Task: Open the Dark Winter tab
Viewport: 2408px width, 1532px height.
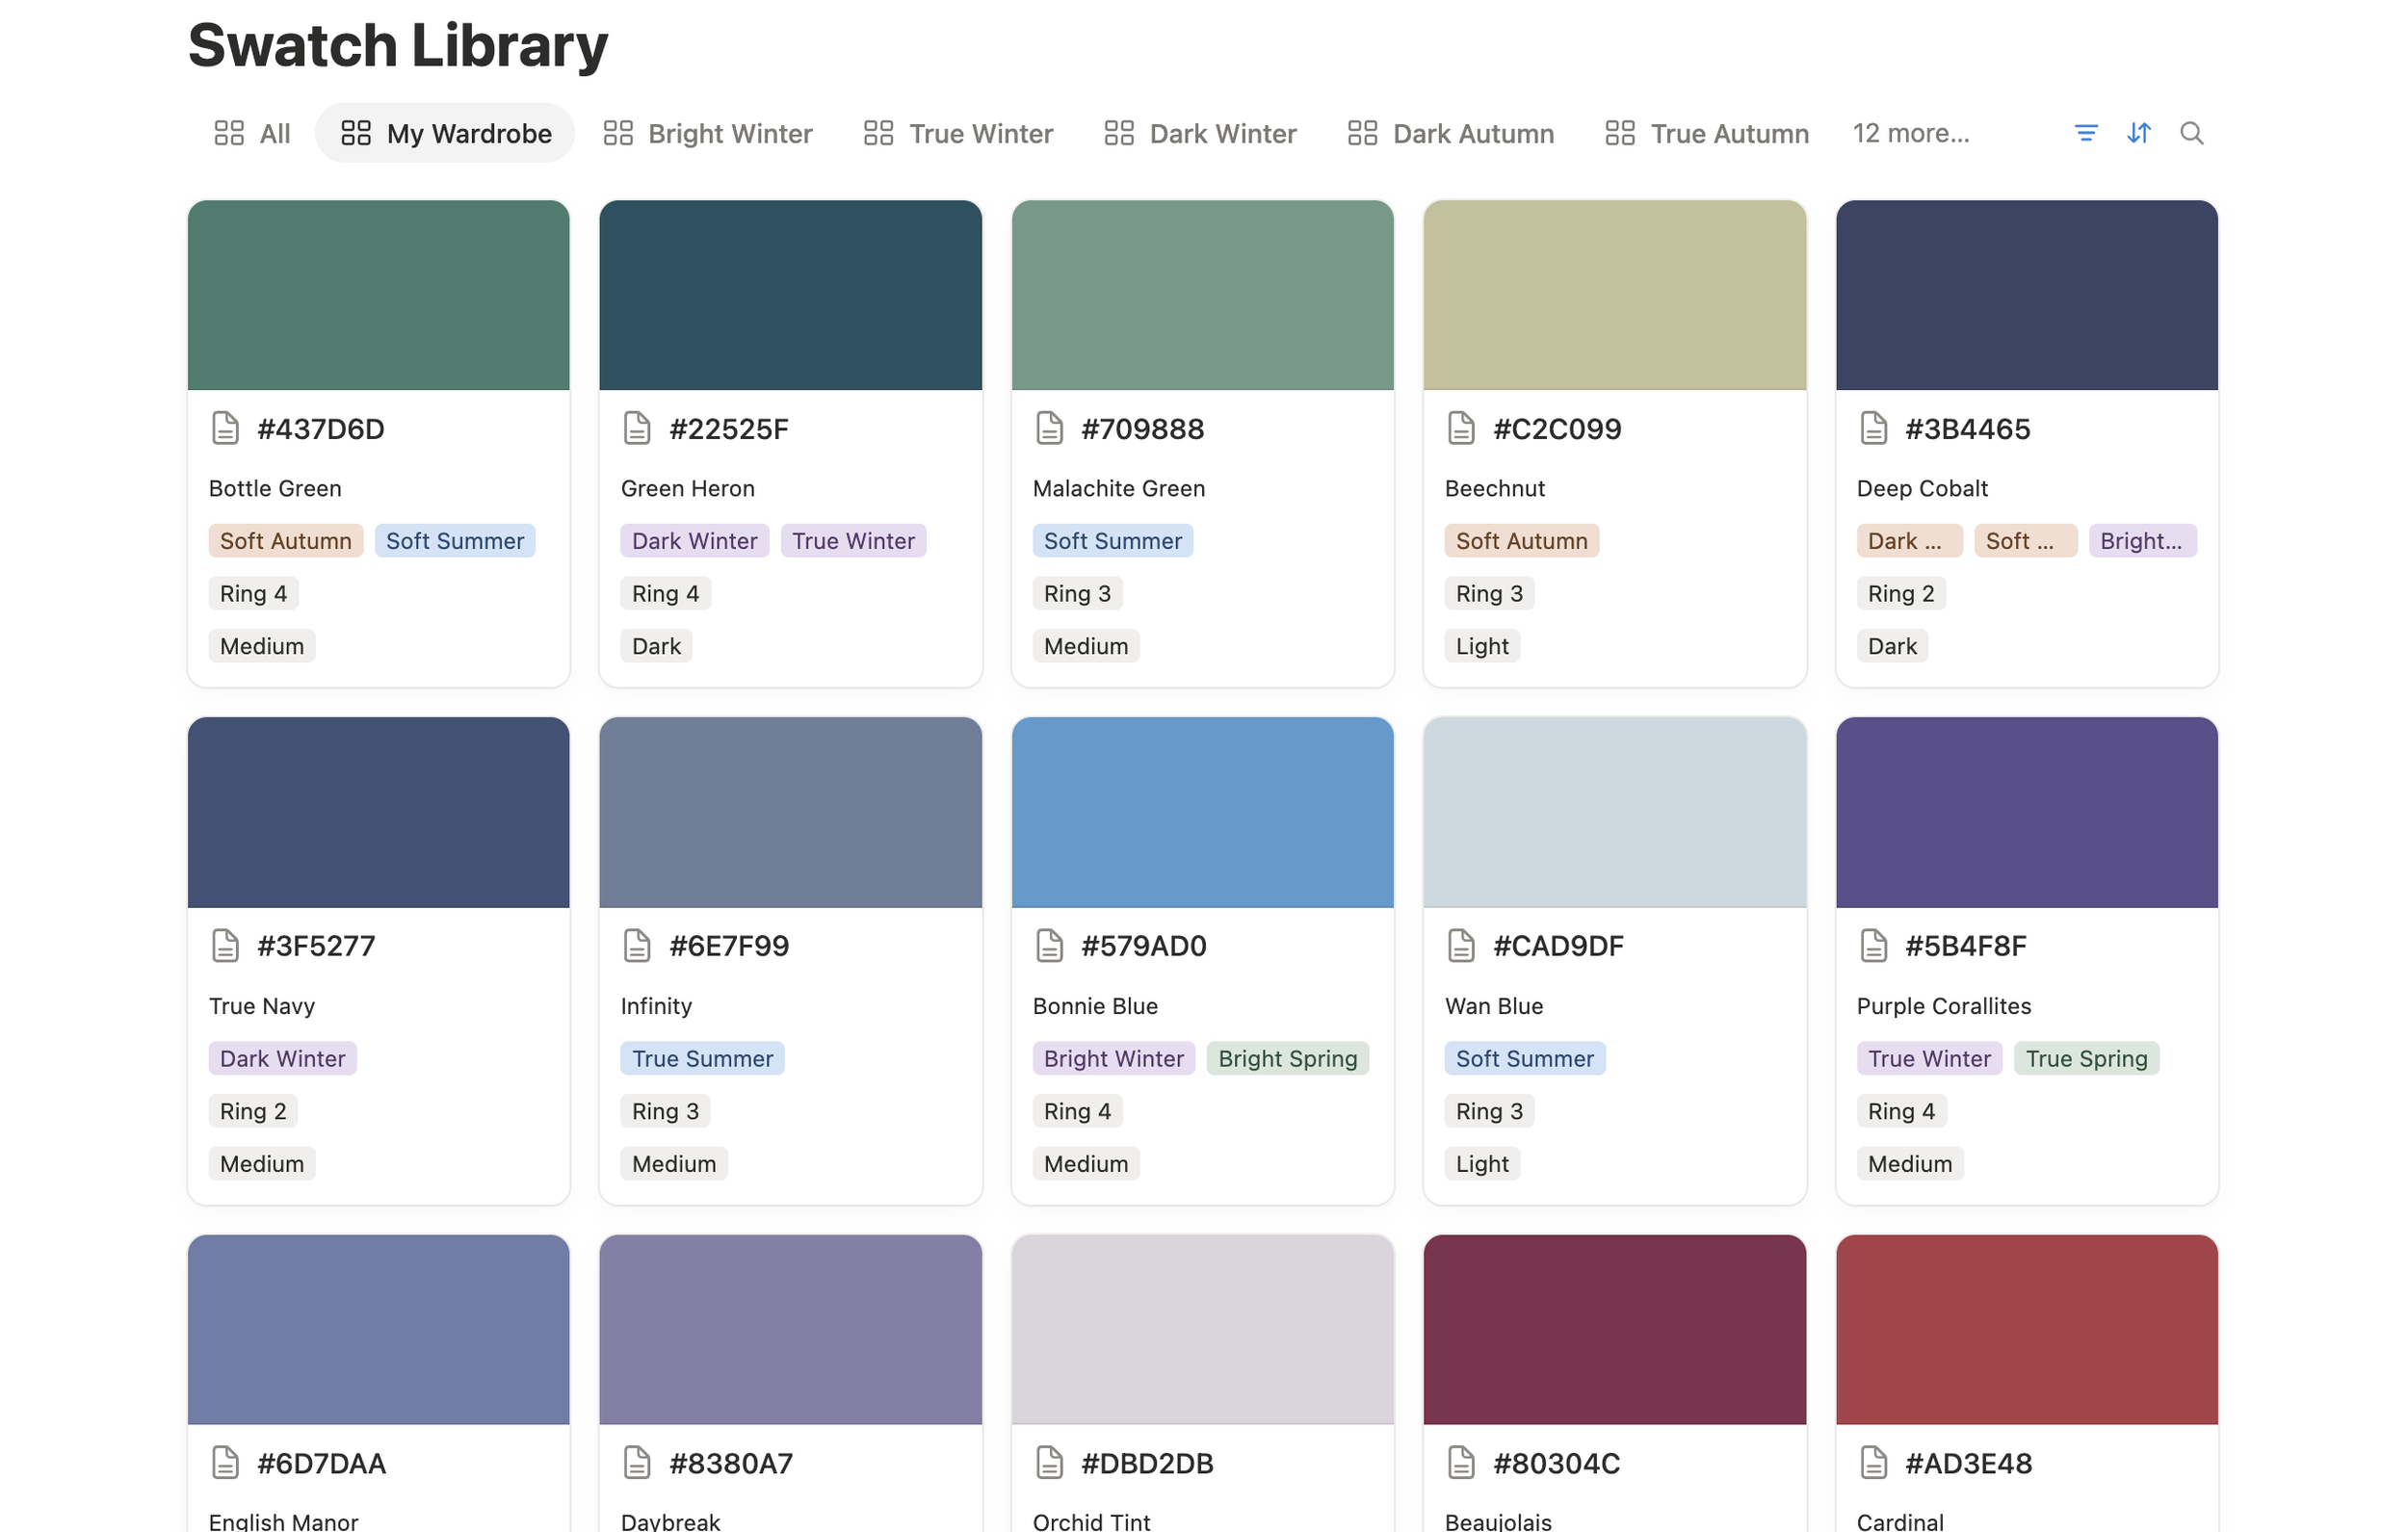Action: (x=1200, y=133)
